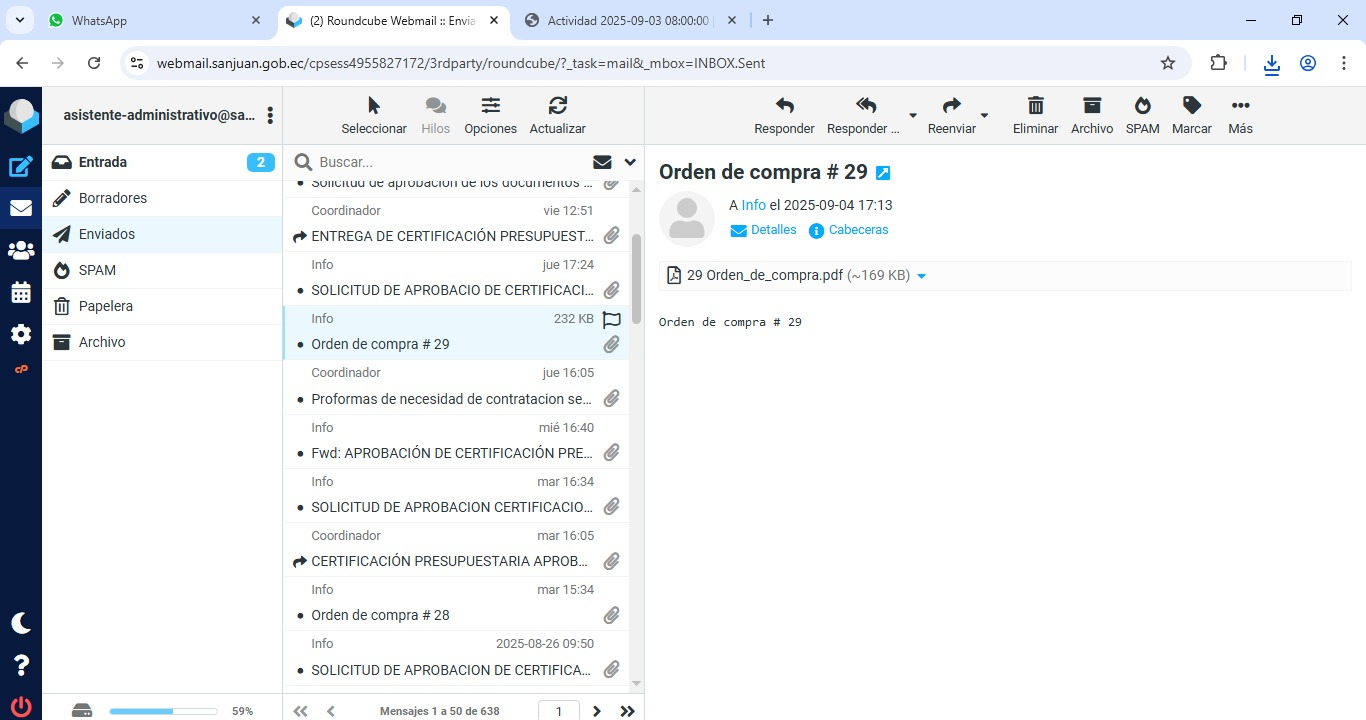Screen dimensions: 1366x720
Task: Click the Archivo toolbar button
Action: tap(1091, 115)
